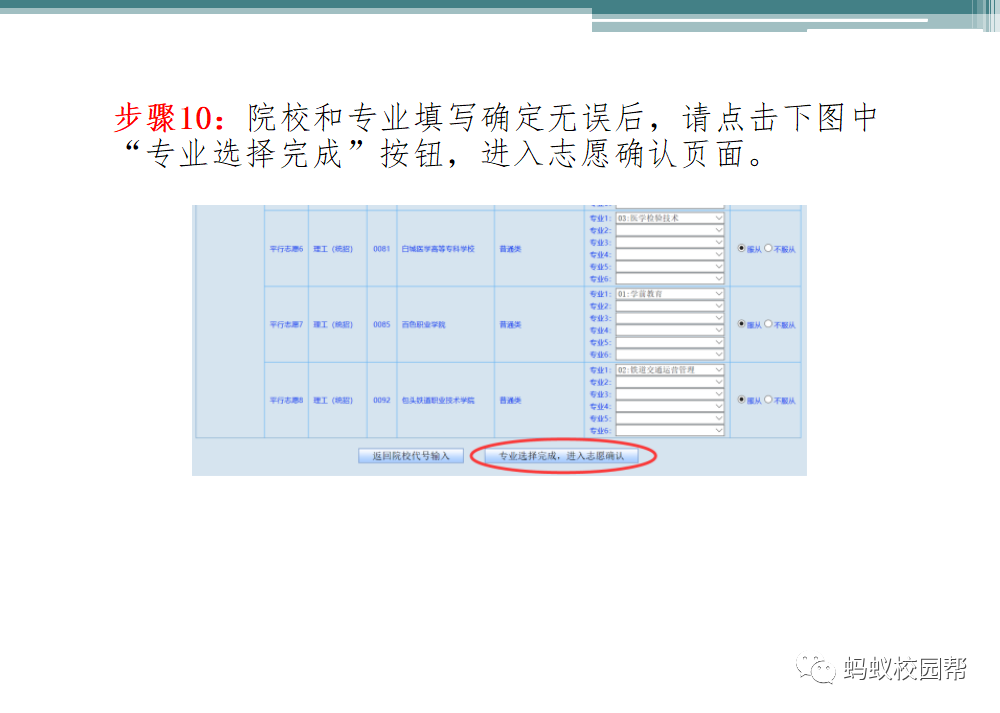Screen dimensions: 1000x713
Task: Click school name 白城医学高等专科学校
Action: click(x=437, y=248)
